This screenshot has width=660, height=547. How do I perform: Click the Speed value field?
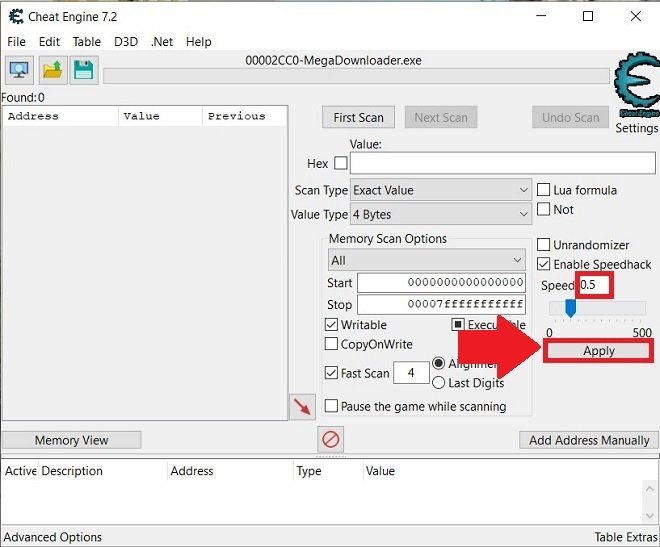pos(594,285)
